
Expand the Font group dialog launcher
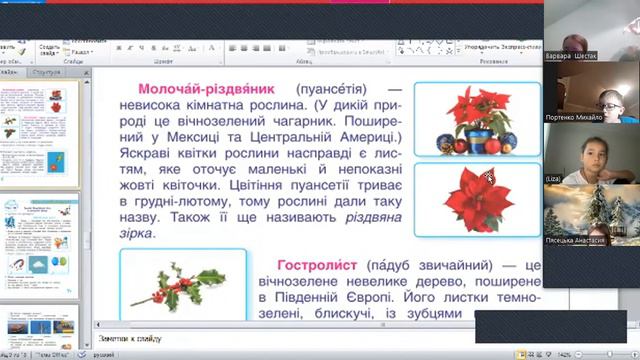click(220, 62)
